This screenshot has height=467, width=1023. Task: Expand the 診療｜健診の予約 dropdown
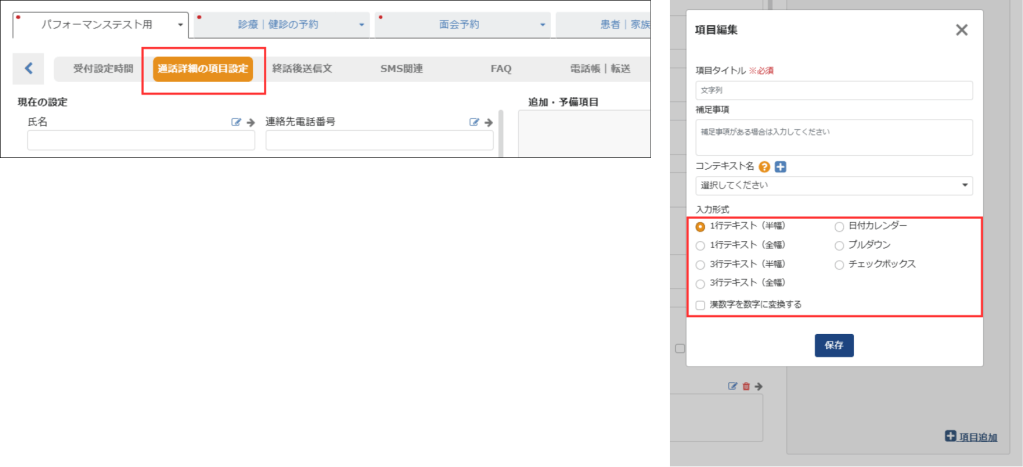coord(281,24)
